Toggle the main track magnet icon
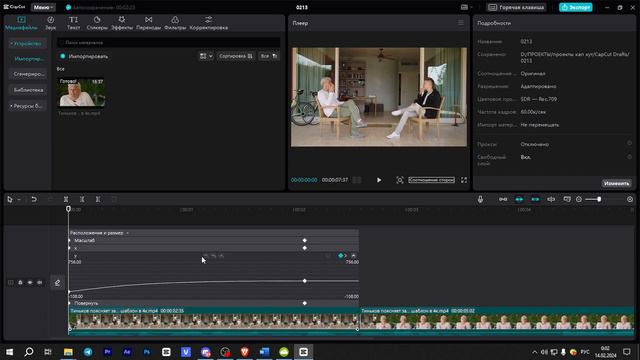The height and width of the screenshot is (360, 640). (503, 199)
